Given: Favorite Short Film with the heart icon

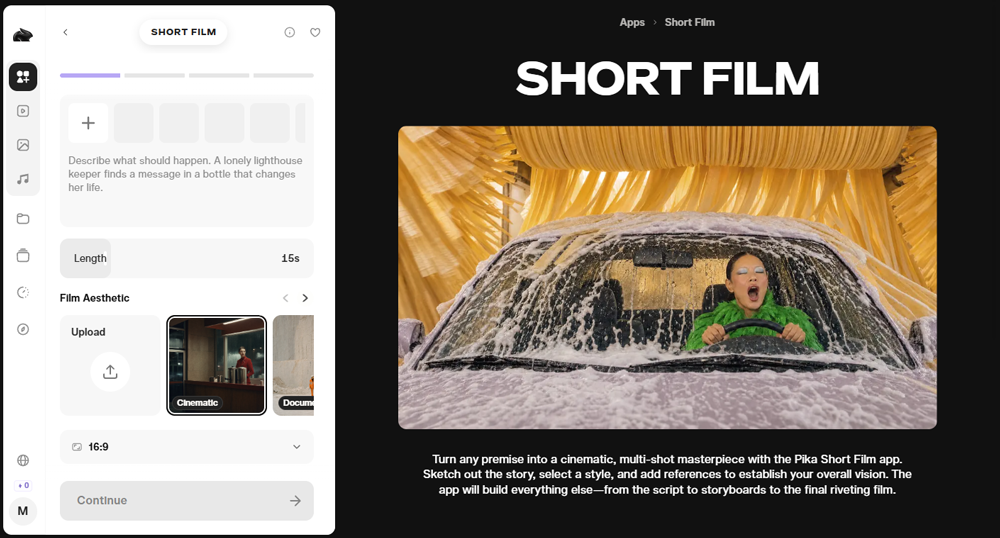Looking at the screenshot, I should (315, 32).
